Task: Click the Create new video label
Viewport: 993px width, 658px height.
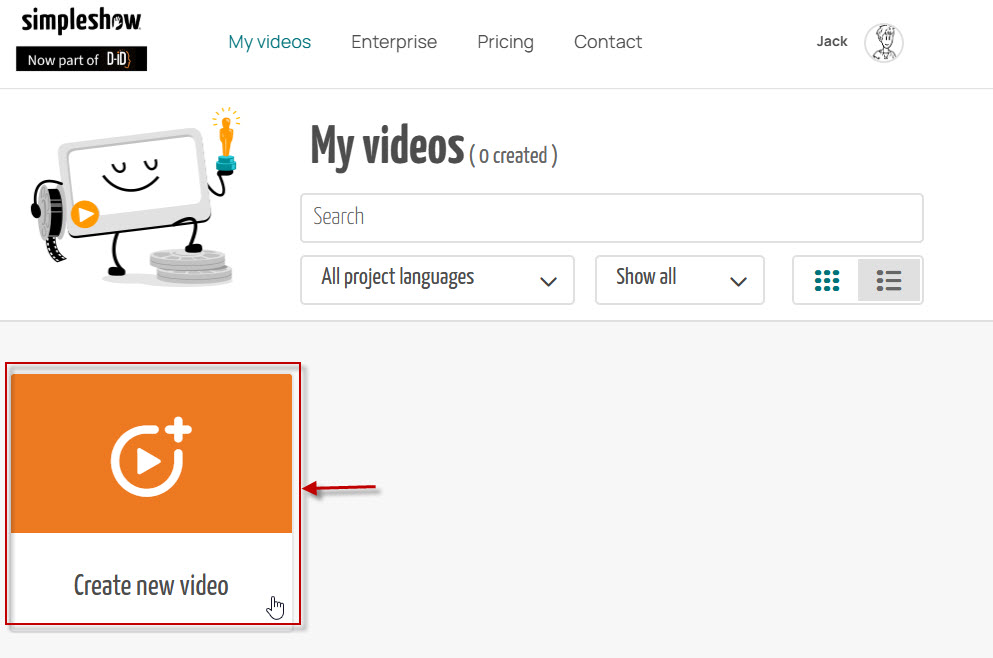Action: click(x=151, y=585)
